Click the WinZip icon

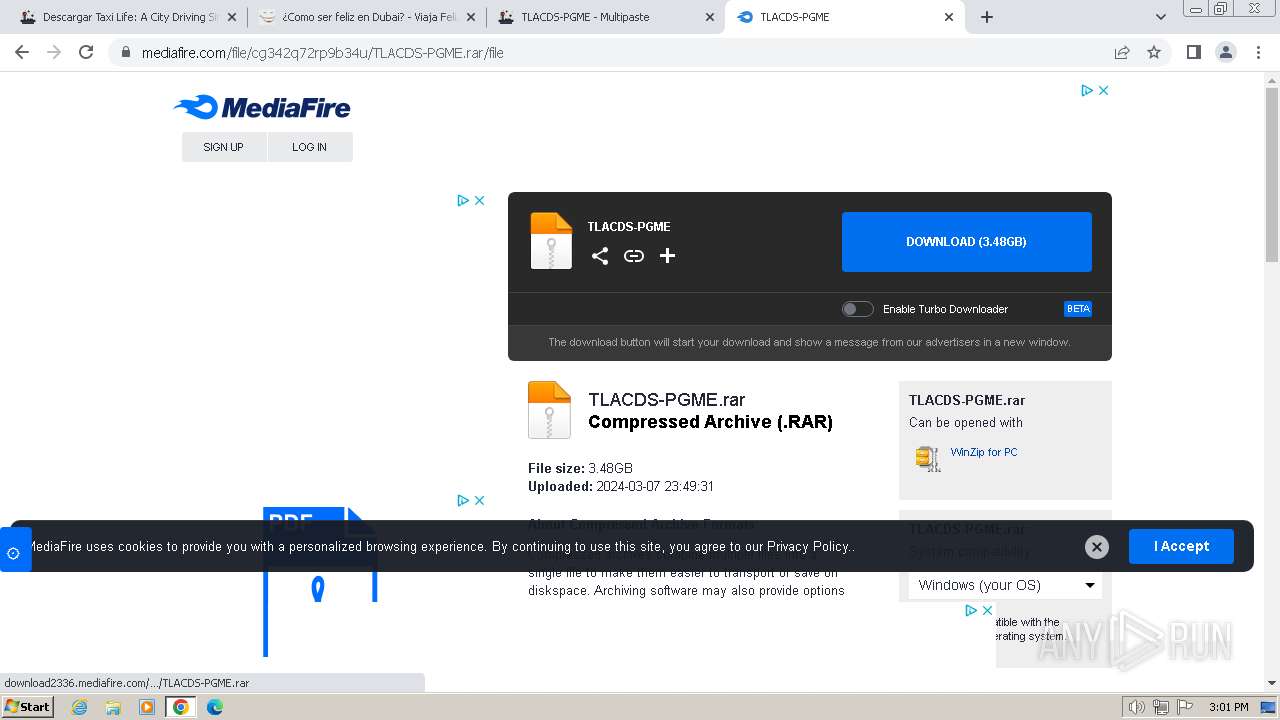928,458
